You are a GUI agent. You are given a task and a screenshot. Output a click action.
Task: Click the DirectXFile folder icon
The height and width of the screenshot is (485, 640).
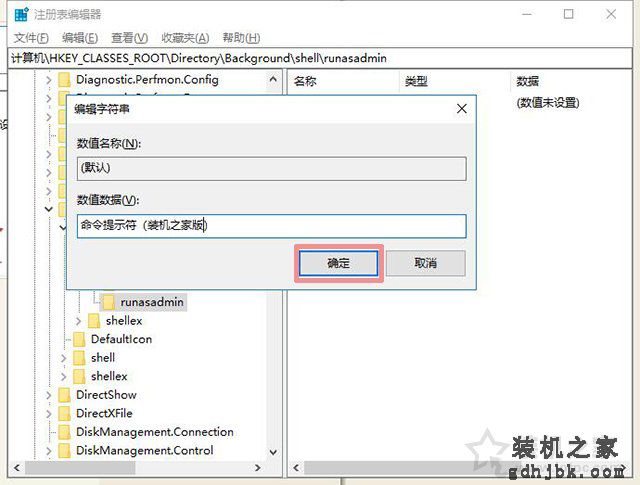click(x=64, y=414)
